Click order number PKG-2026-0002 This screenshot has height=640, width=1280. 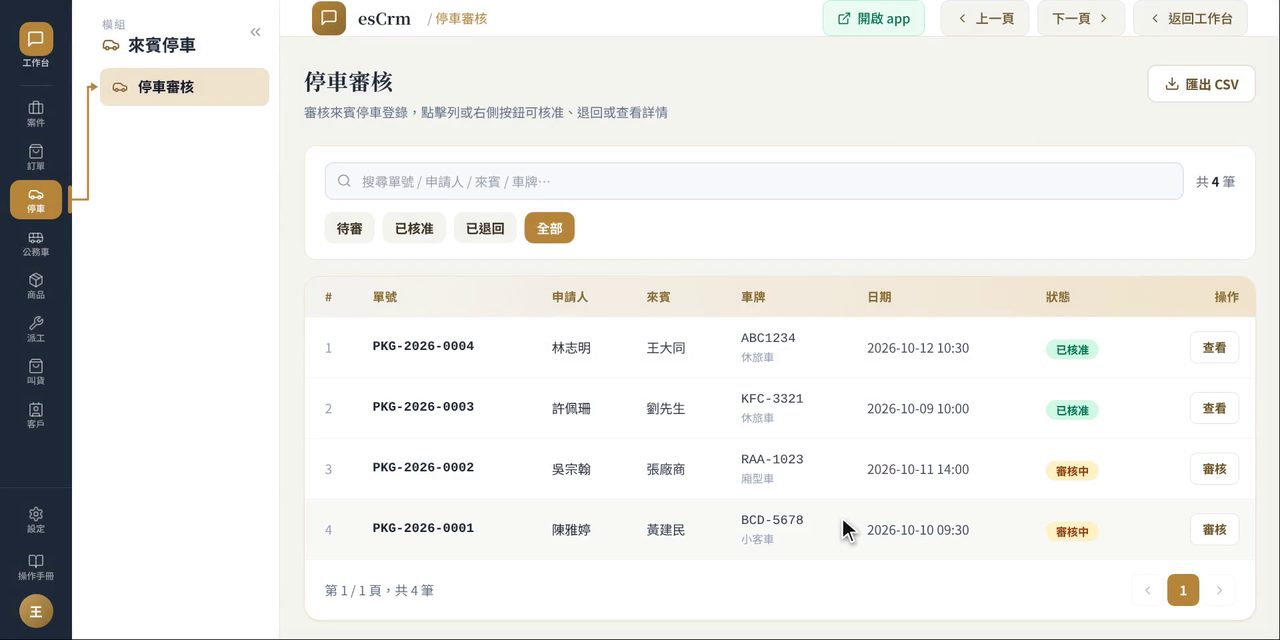pos(423,468)
